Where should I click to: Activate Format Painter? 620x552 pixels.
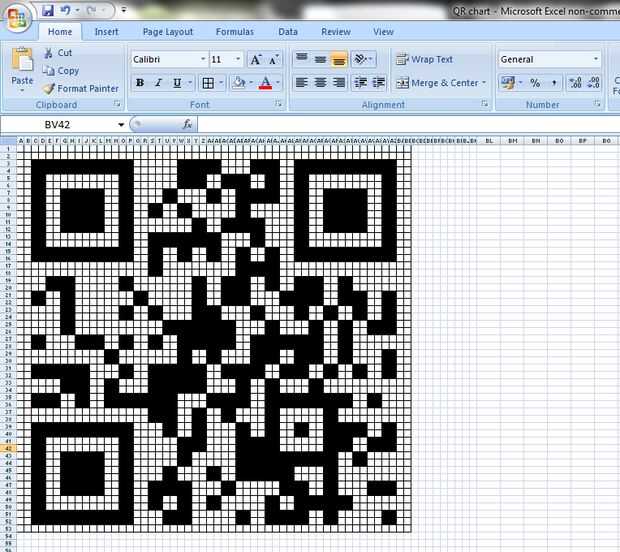tap(81, 89)
